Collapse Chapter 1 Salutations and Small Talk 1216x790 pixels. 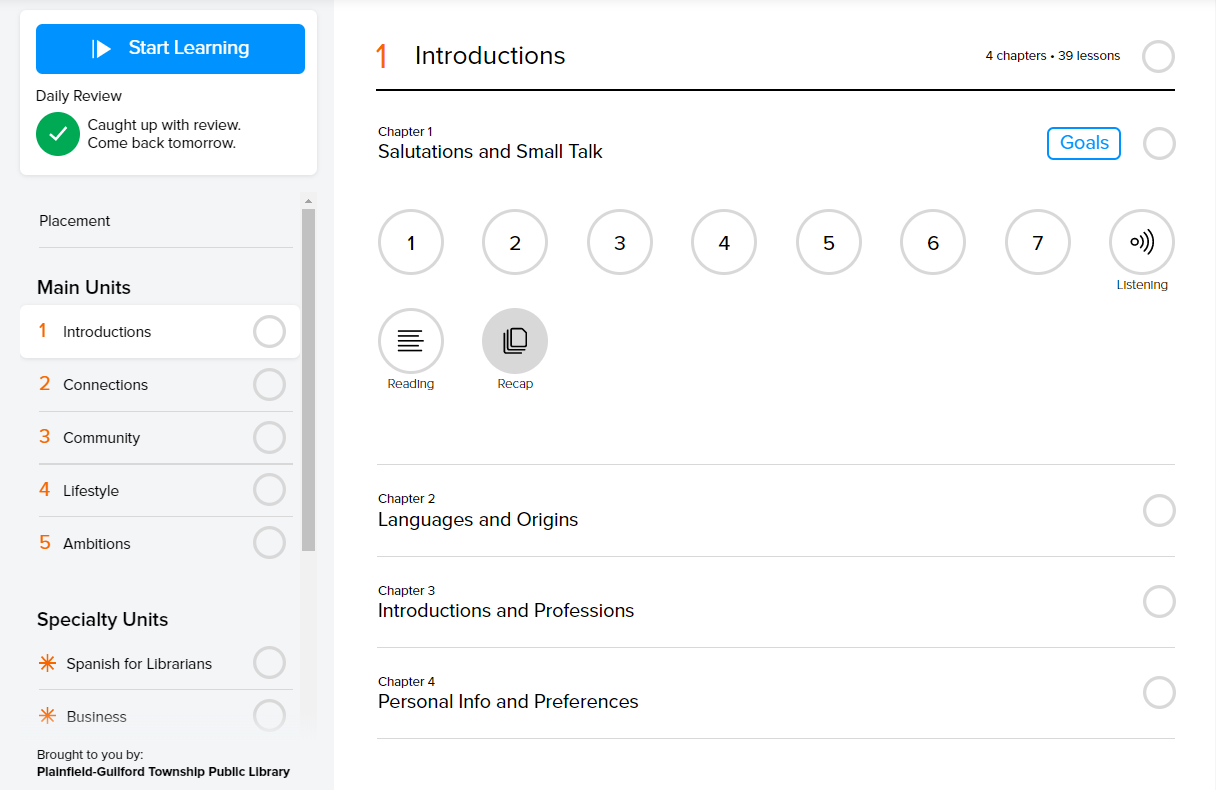coord(490,144)
